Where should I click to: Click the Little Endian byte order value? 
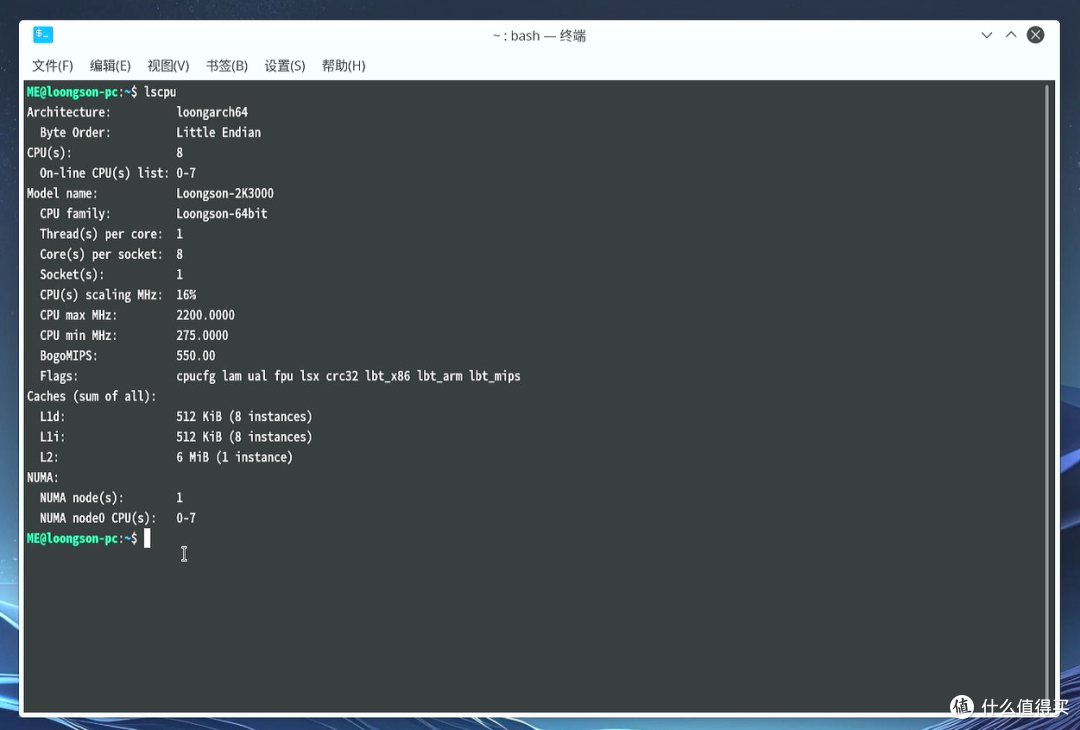pos(218,132)
